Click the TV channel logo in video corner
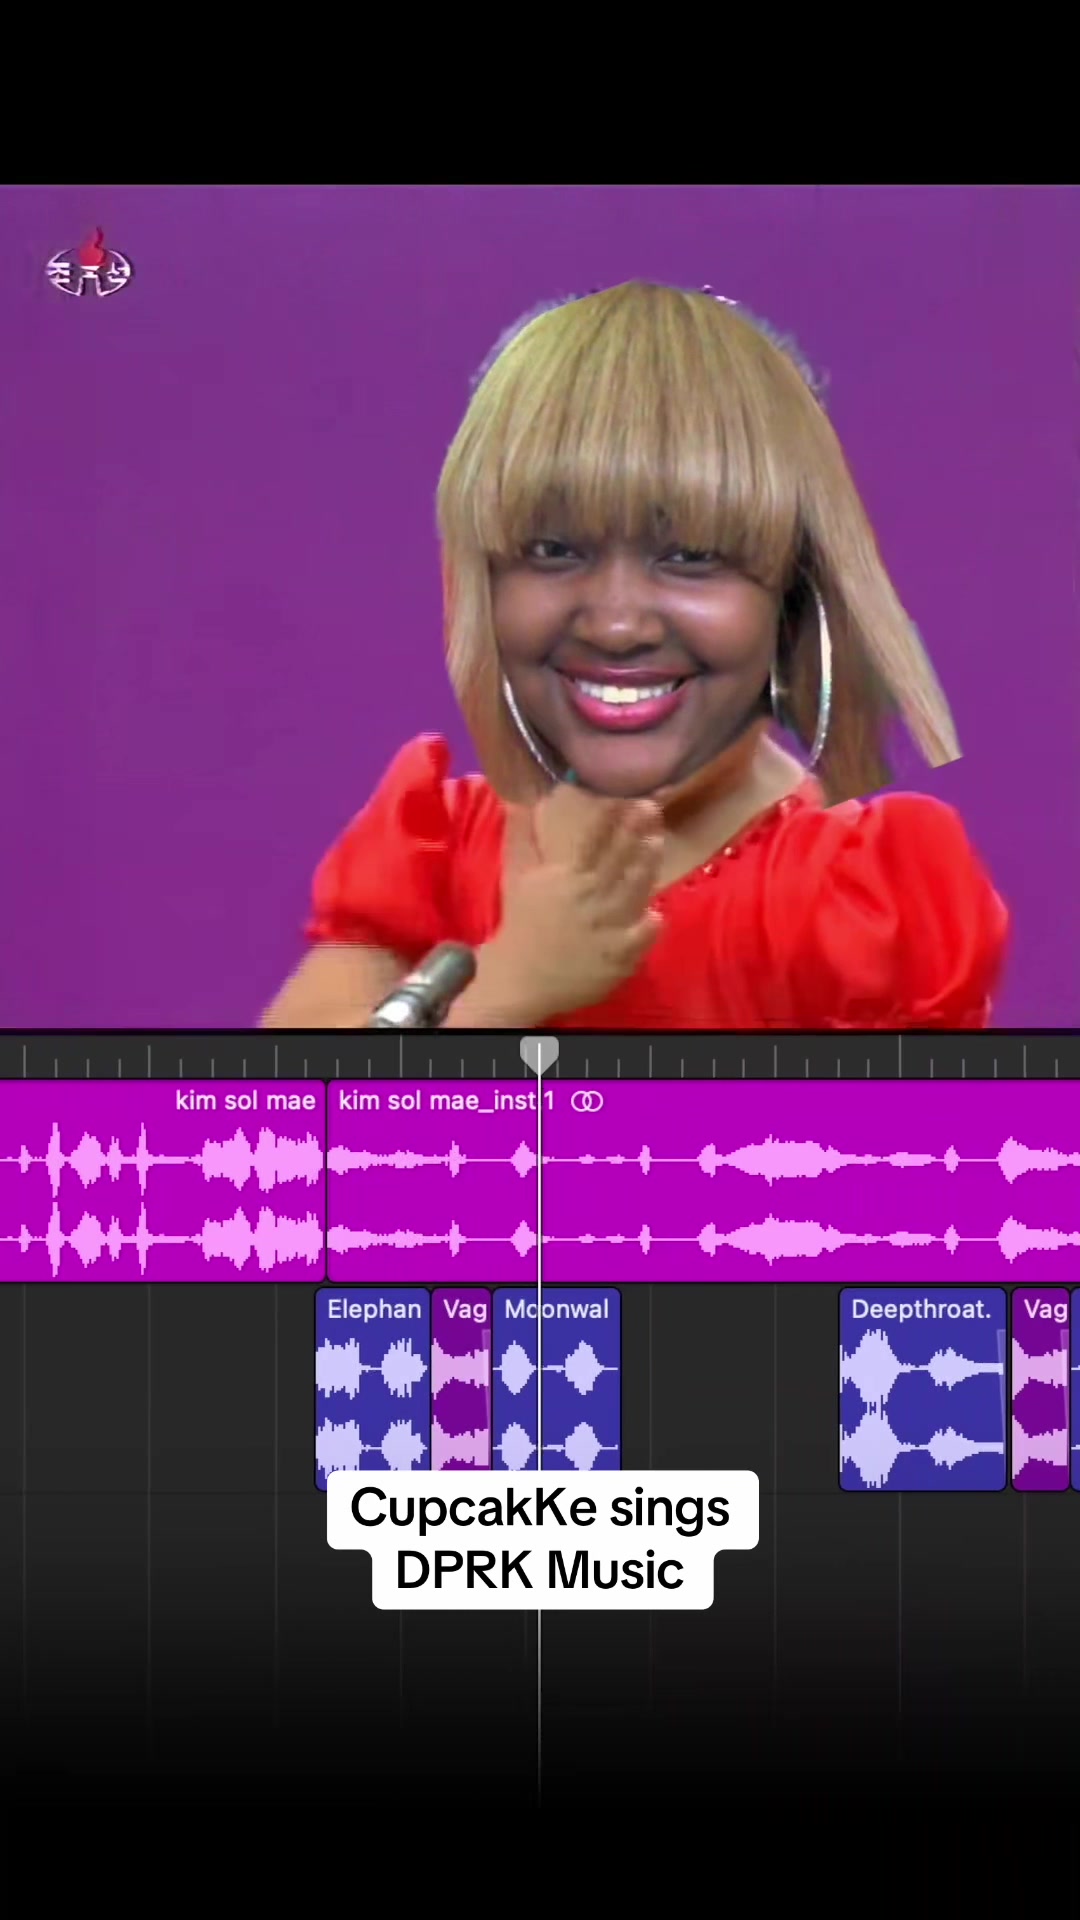 [89, 264]
